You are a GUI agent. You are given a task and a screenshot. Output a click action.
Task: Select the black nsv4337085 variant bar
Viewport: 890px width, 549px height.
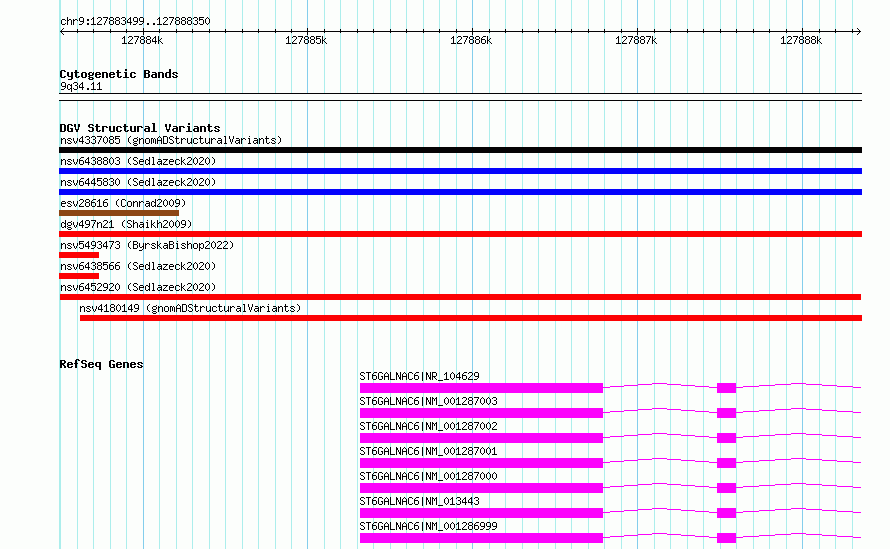460,150
